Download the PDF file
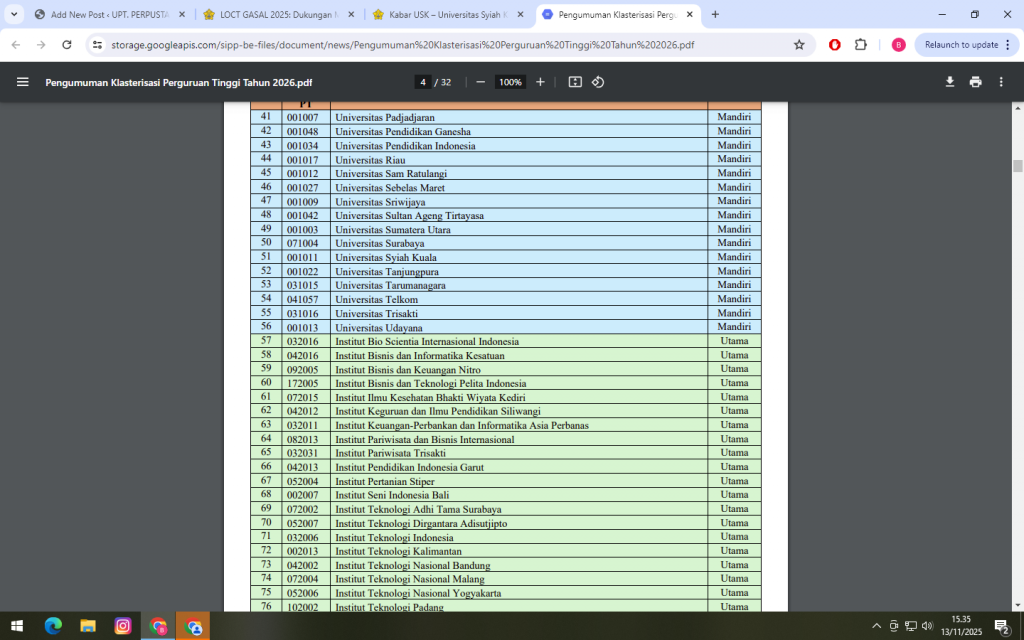The image size is (1024, 640). point(950,82)
